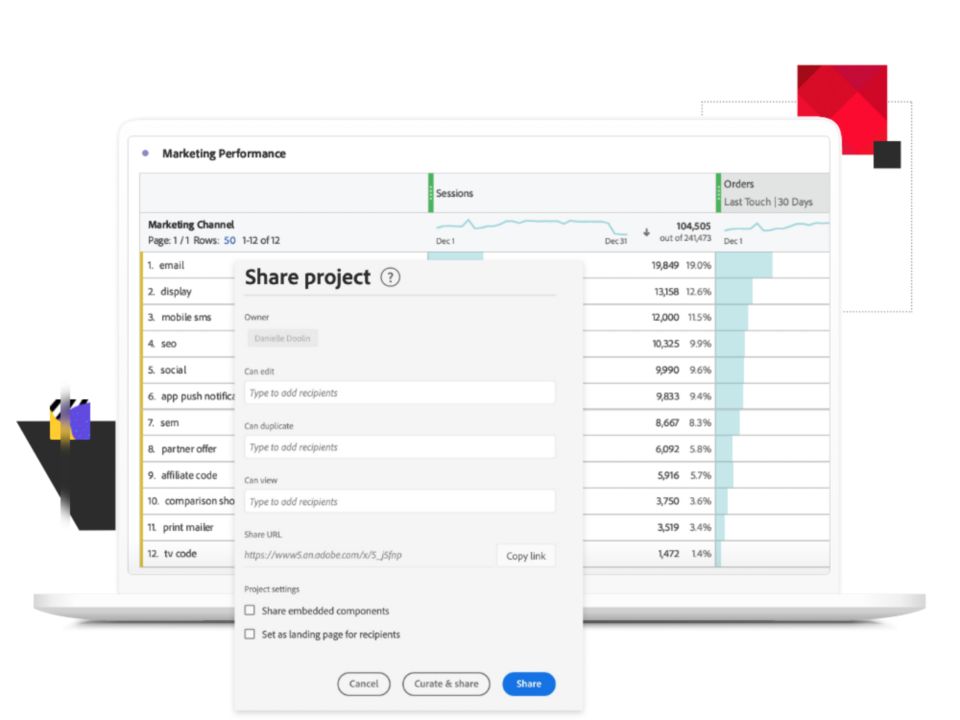Click the Orders trend sparkline
Image resolution: width=960 pixels, height=720 pixels.
776,227
